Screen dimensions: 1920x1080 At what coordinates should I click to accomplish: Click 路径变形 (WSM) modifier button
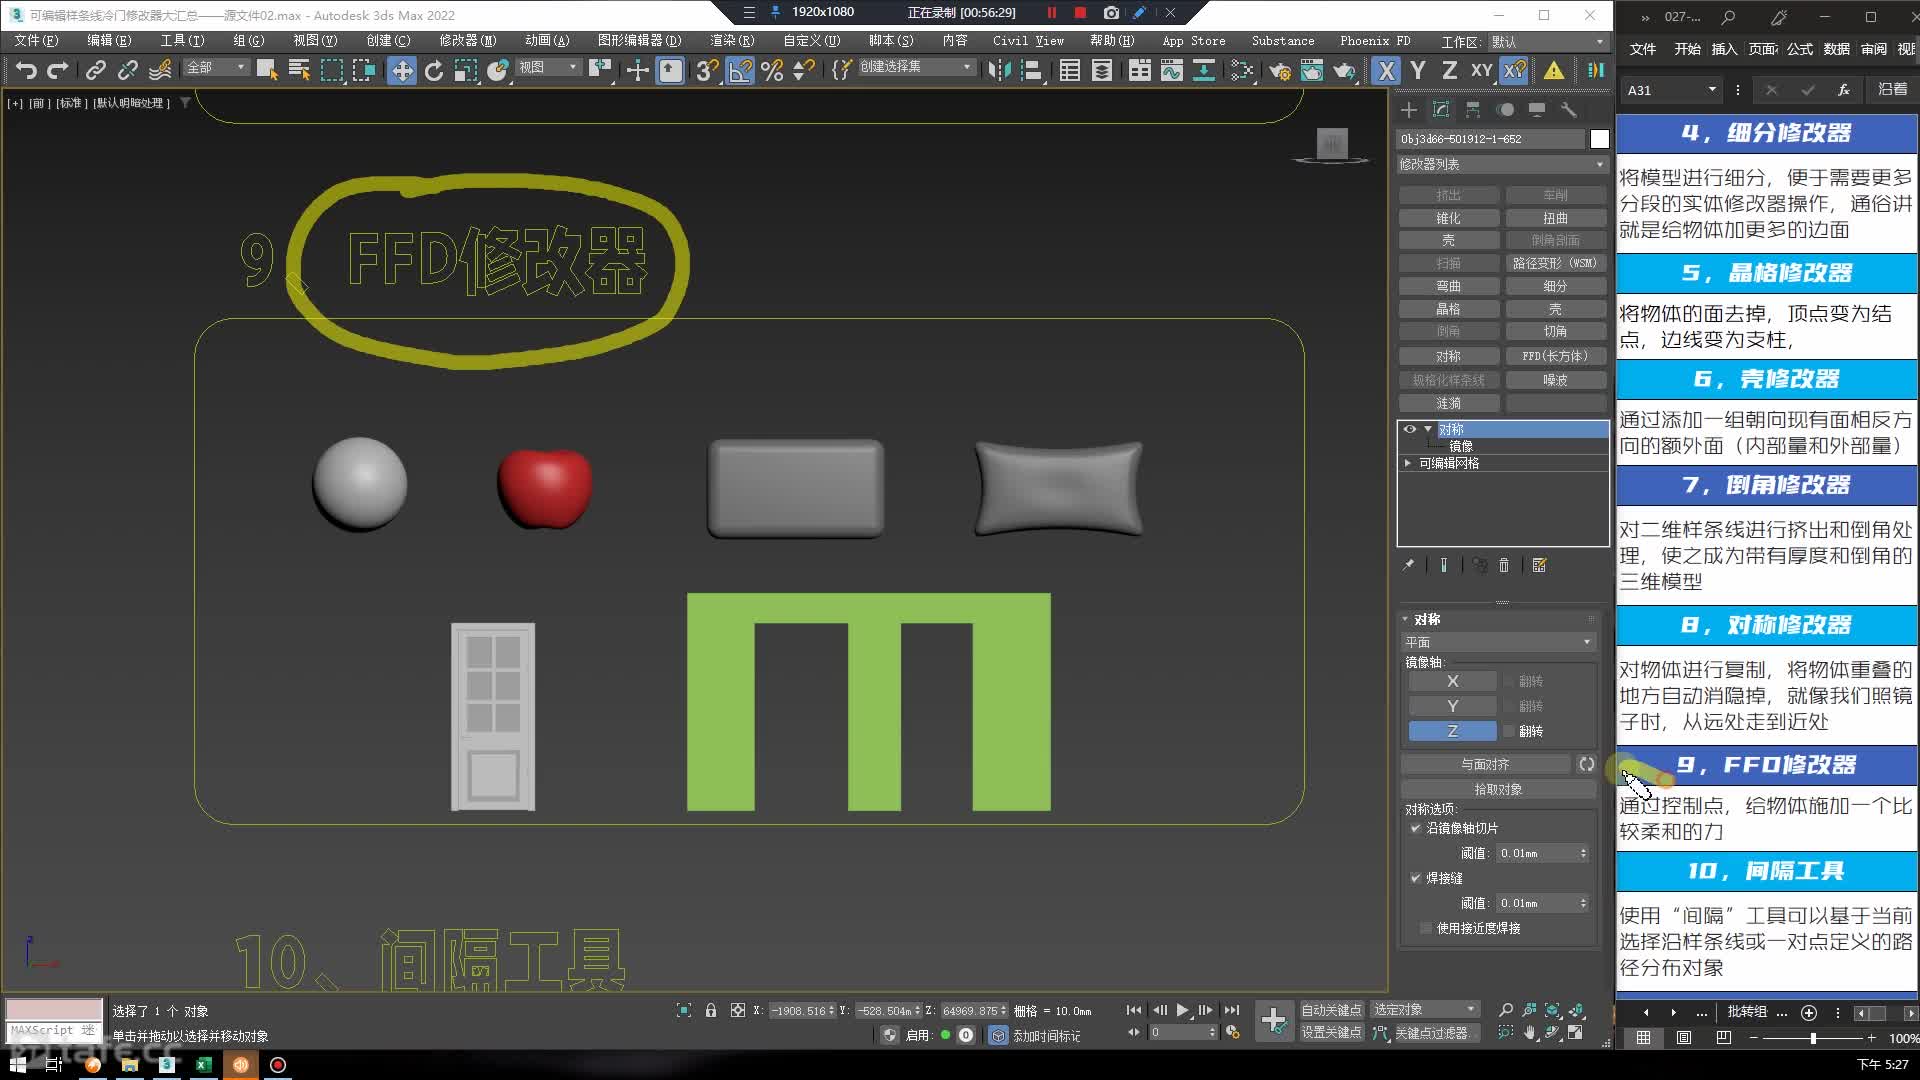click(1555, 263)
